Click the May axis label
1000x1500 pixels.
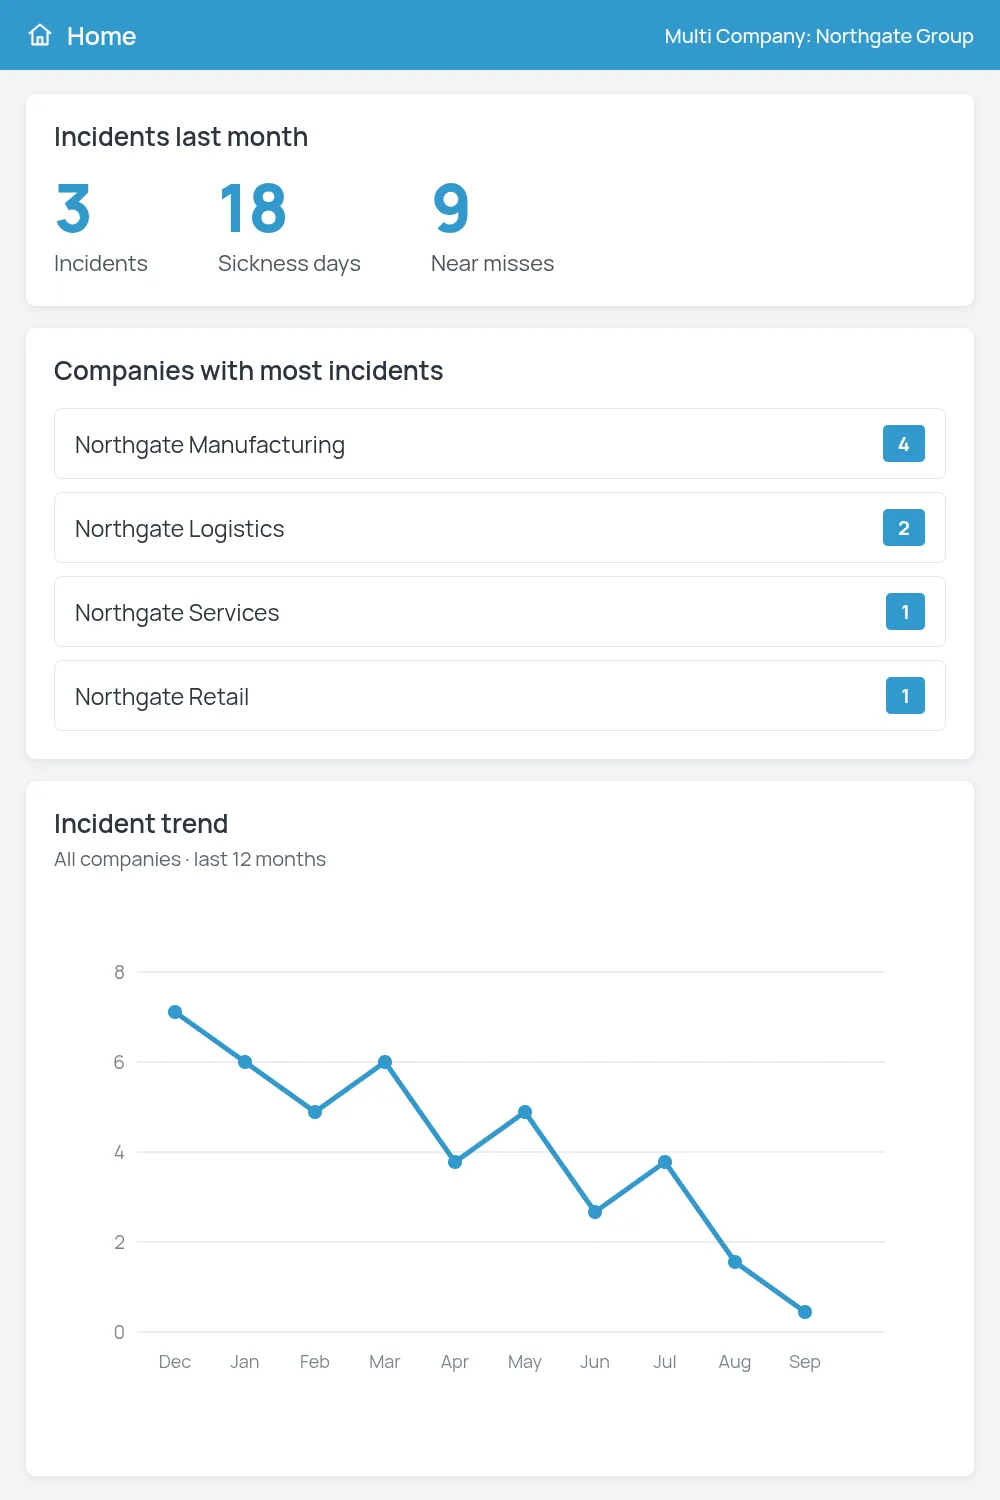point(525,1362)
